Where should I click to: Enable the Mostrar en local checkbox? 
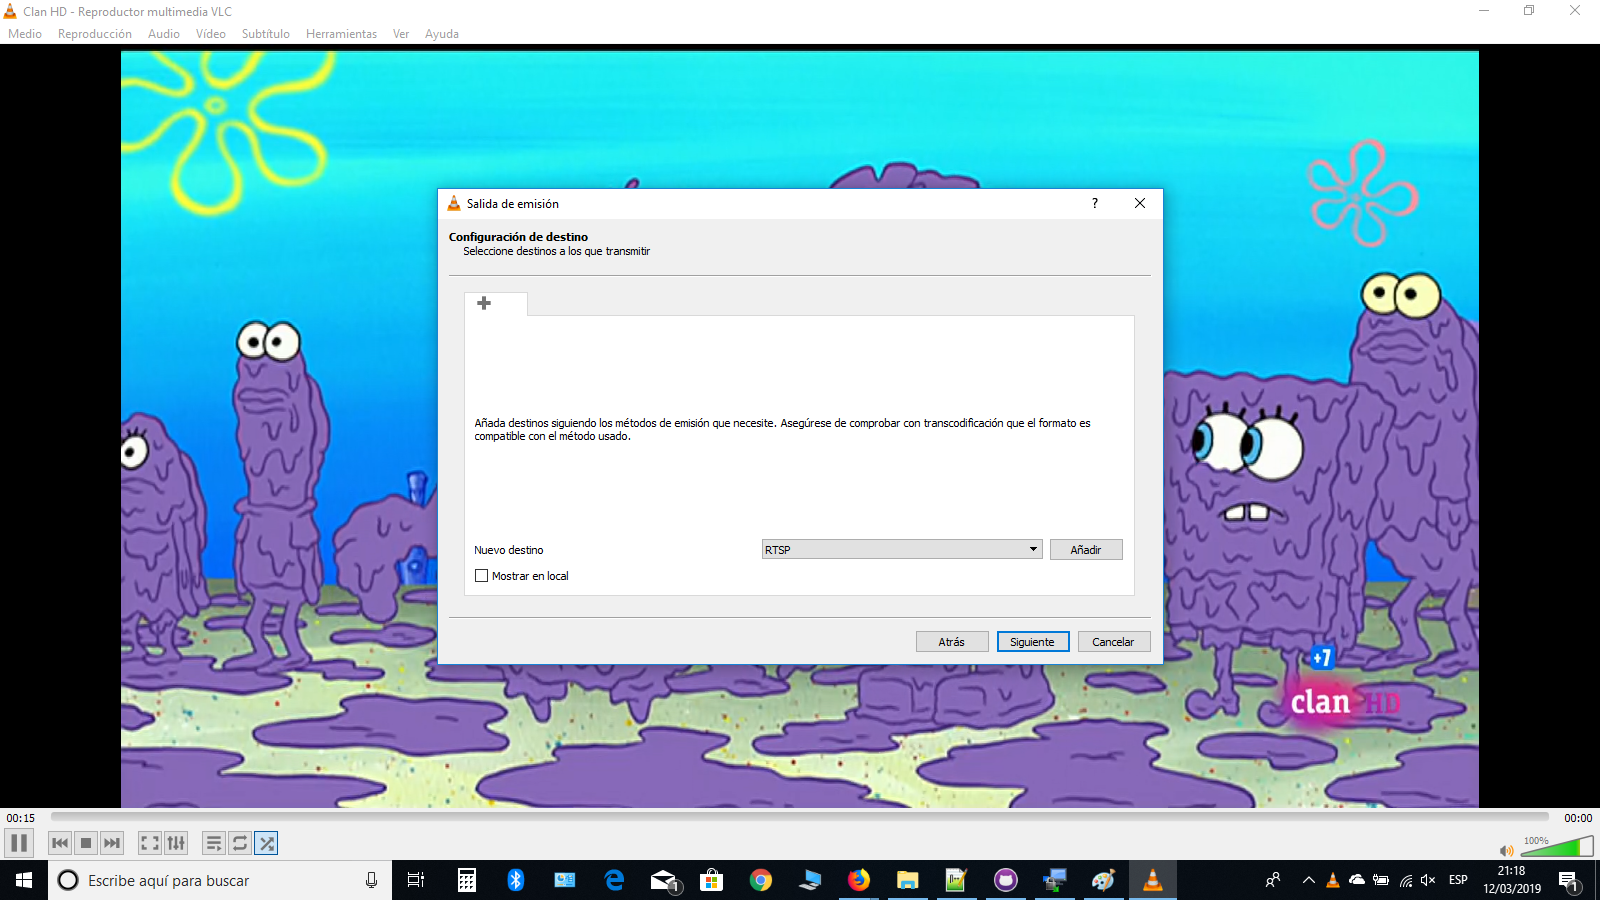[481, 576]
